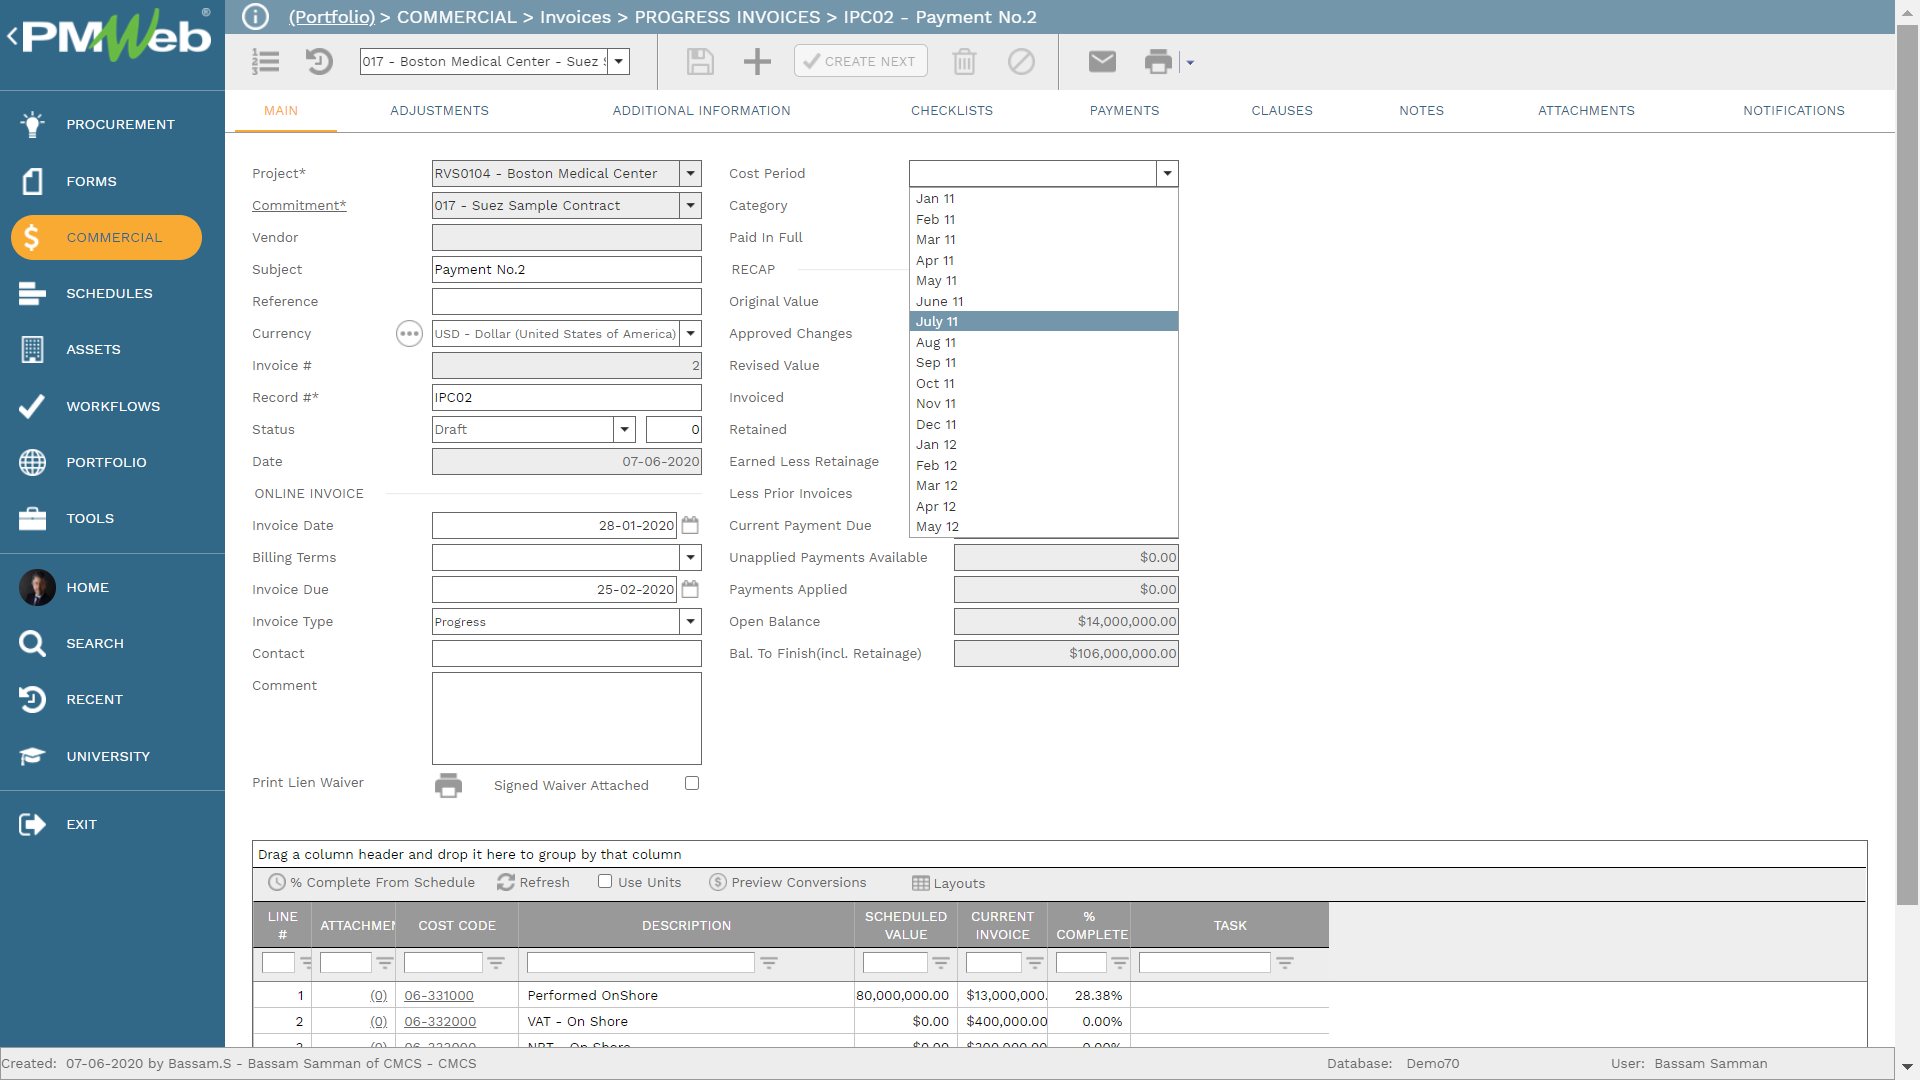
Task: Switch to the Adjustments tab
Action: pos(439,111)
